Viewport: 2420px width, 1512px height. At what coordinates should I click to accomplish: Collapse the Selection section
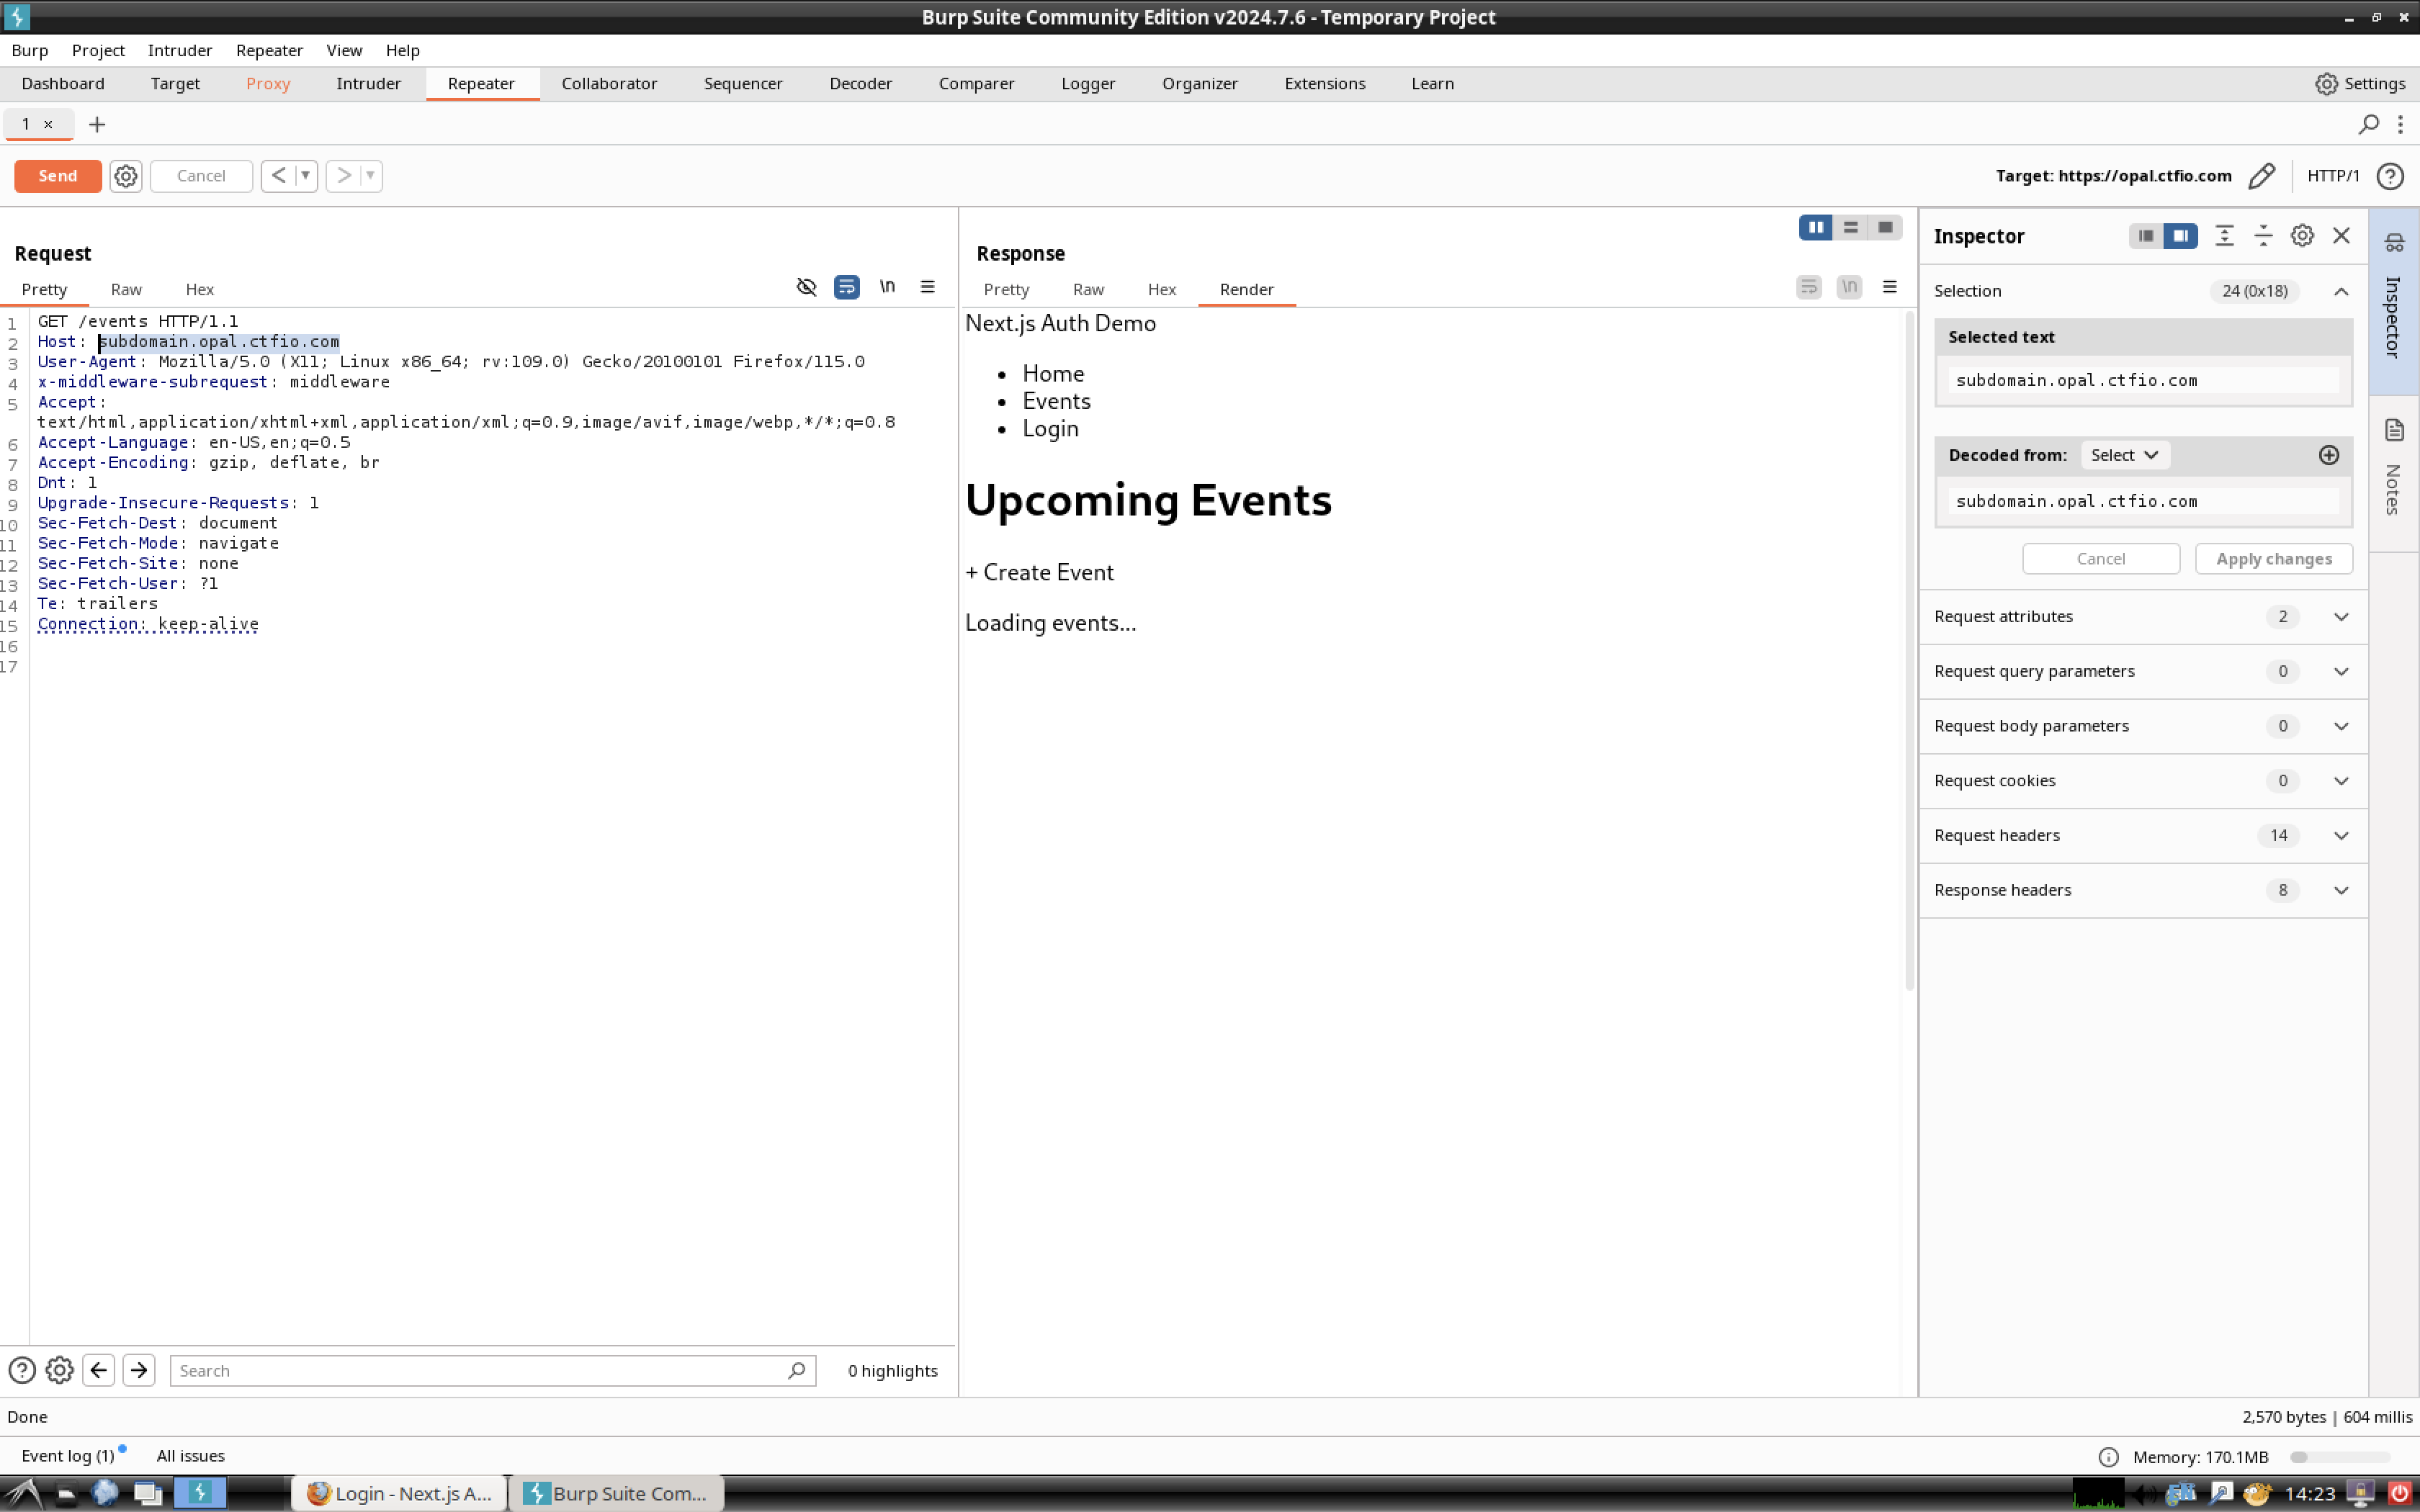pos(2341,291)
